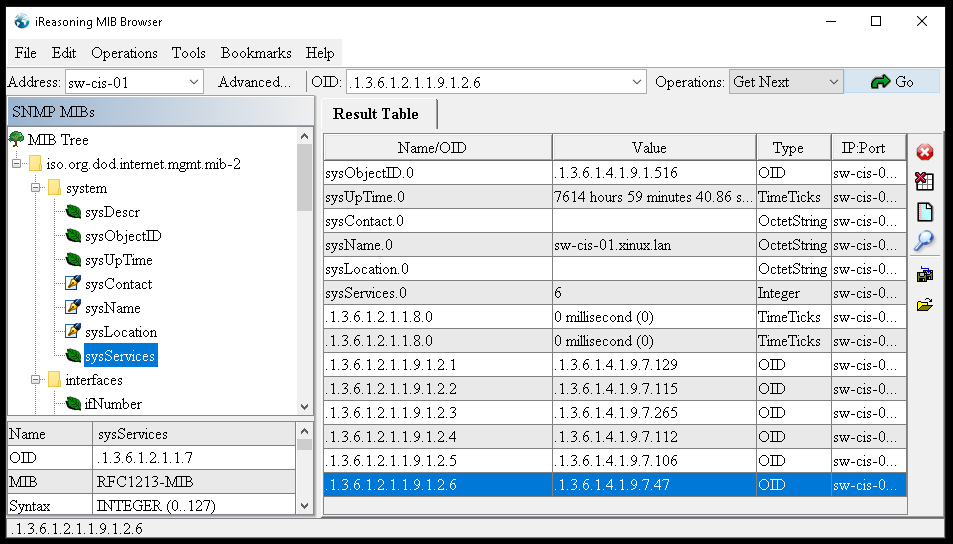Open the Operations Get Next dropdown

coord(834,82)
